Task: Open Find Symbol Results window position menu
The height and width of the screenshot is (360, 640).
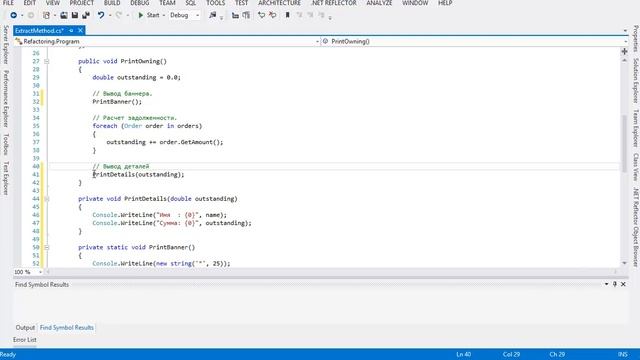Action: coord(607,284)
